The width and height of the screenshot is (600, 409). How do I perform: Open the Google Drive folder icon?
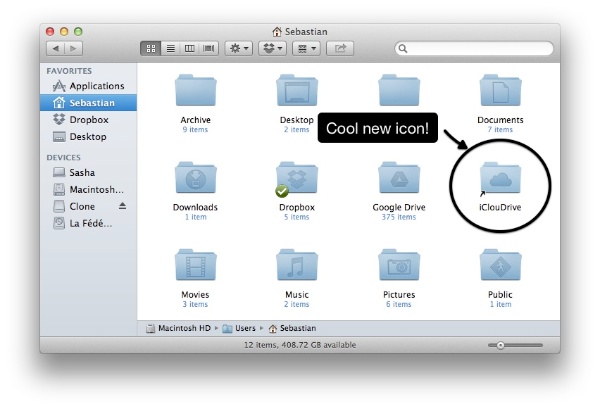399,178
